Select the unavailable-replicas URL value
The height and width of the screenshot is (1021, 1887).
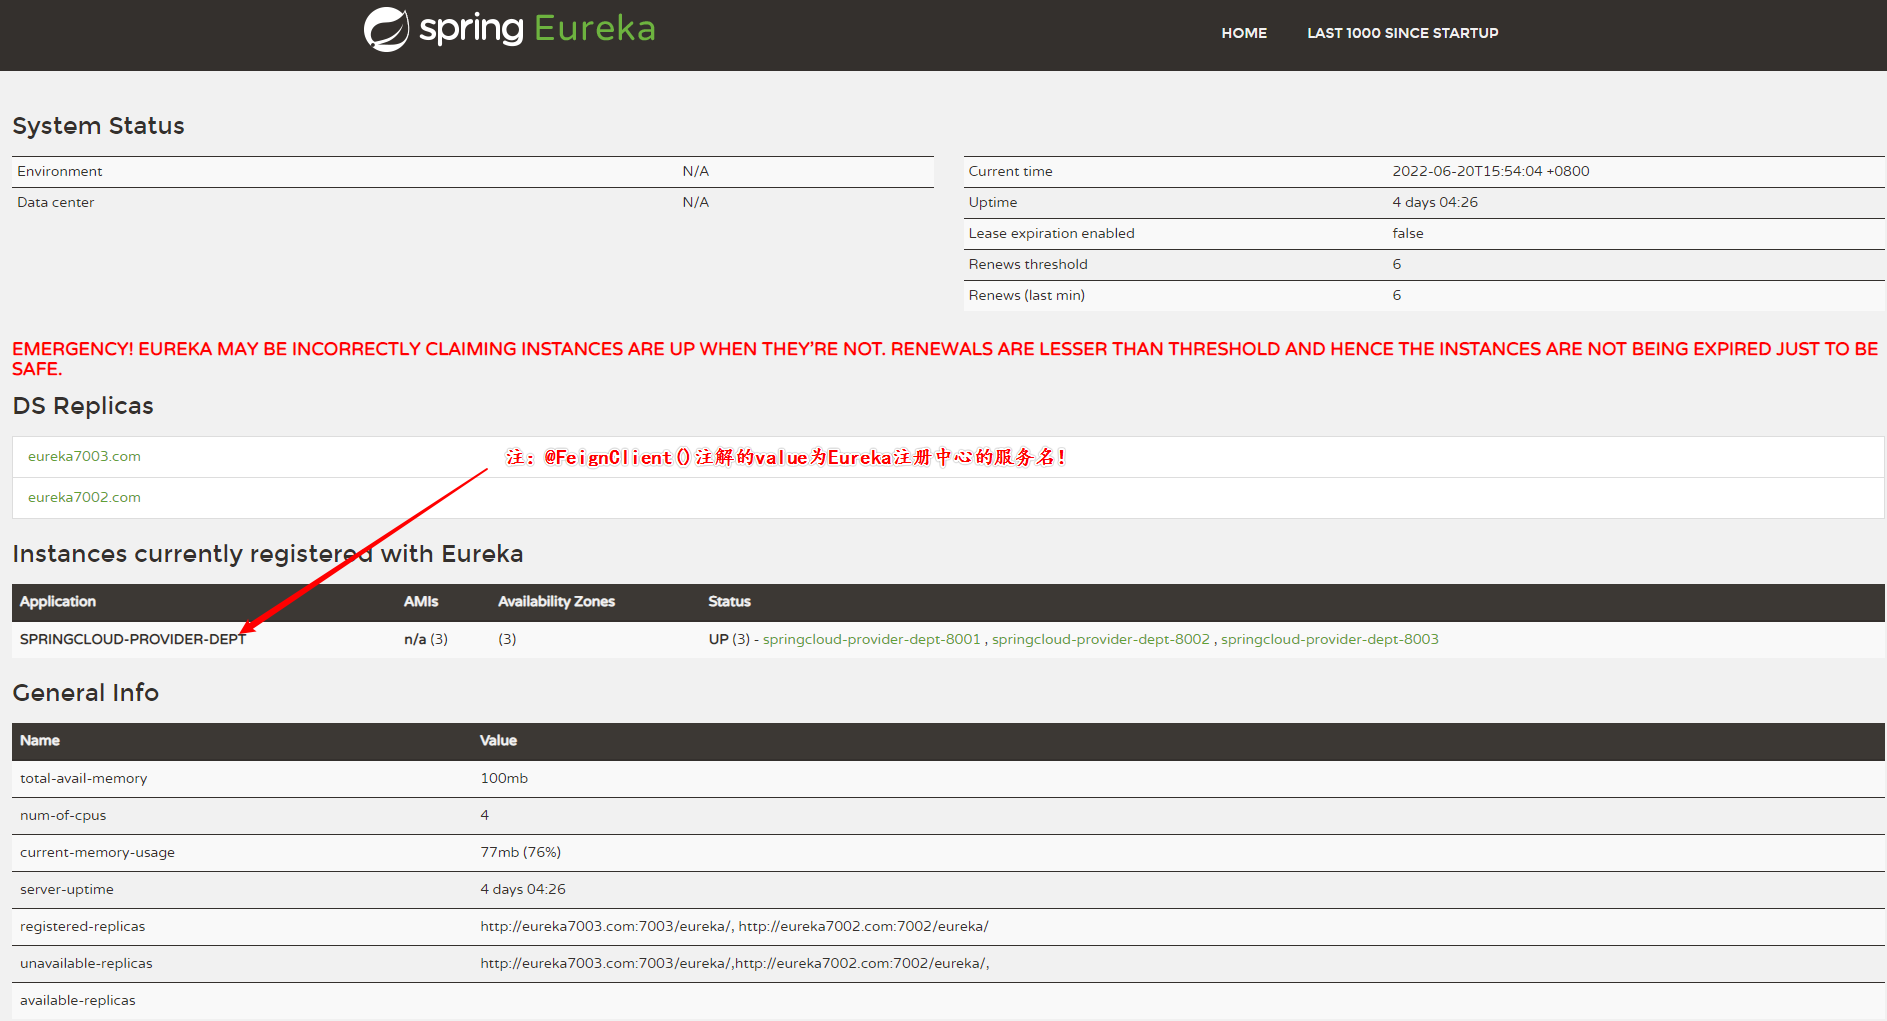click(735, 963)
